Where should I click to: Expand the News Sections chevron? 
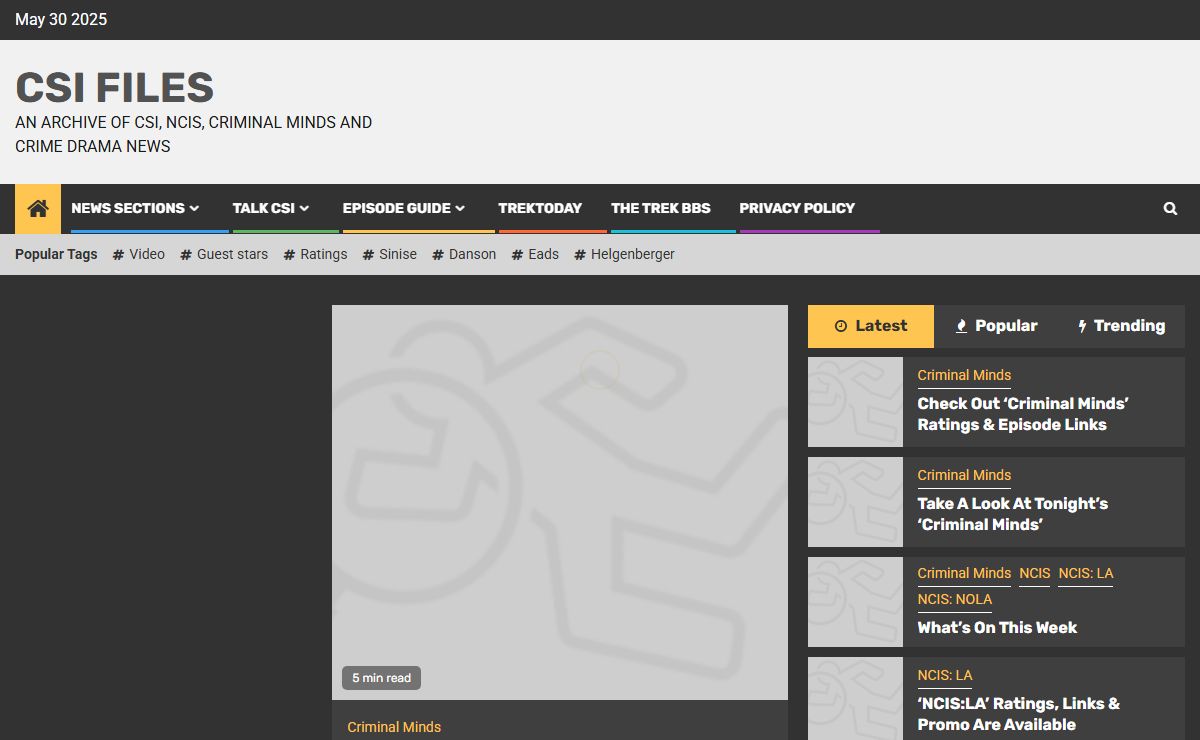point(194,208)
